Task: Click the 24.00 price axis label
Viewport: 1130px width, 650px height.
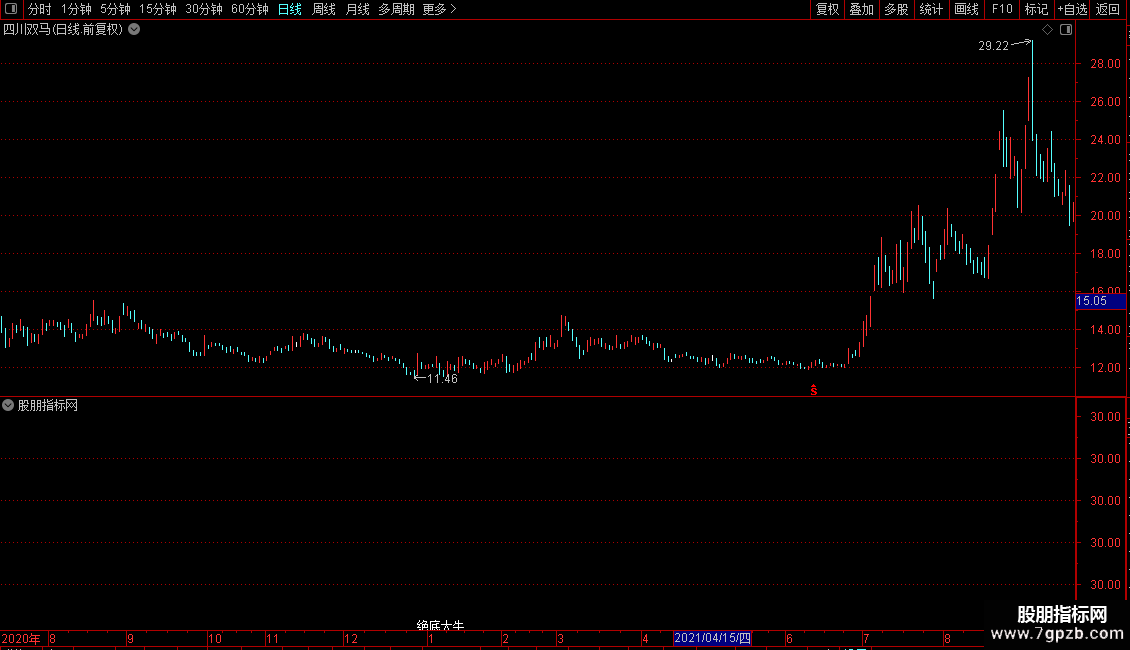Action: (1105, 140)
